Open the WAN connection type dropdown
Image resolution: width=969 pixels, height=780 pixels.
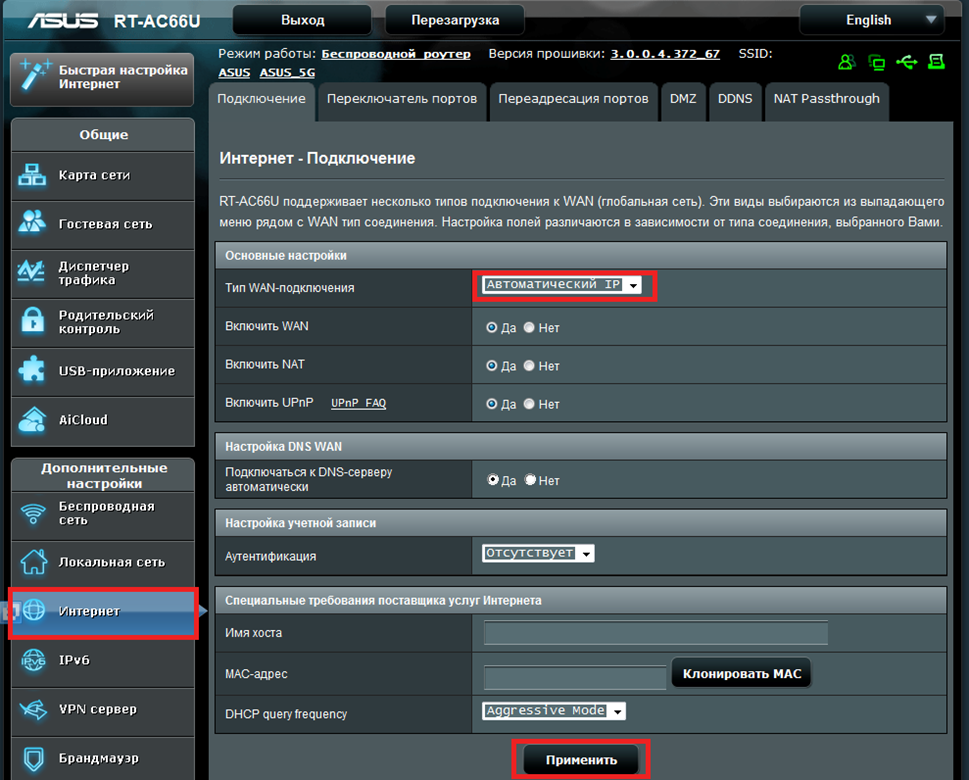coord(562,284)
